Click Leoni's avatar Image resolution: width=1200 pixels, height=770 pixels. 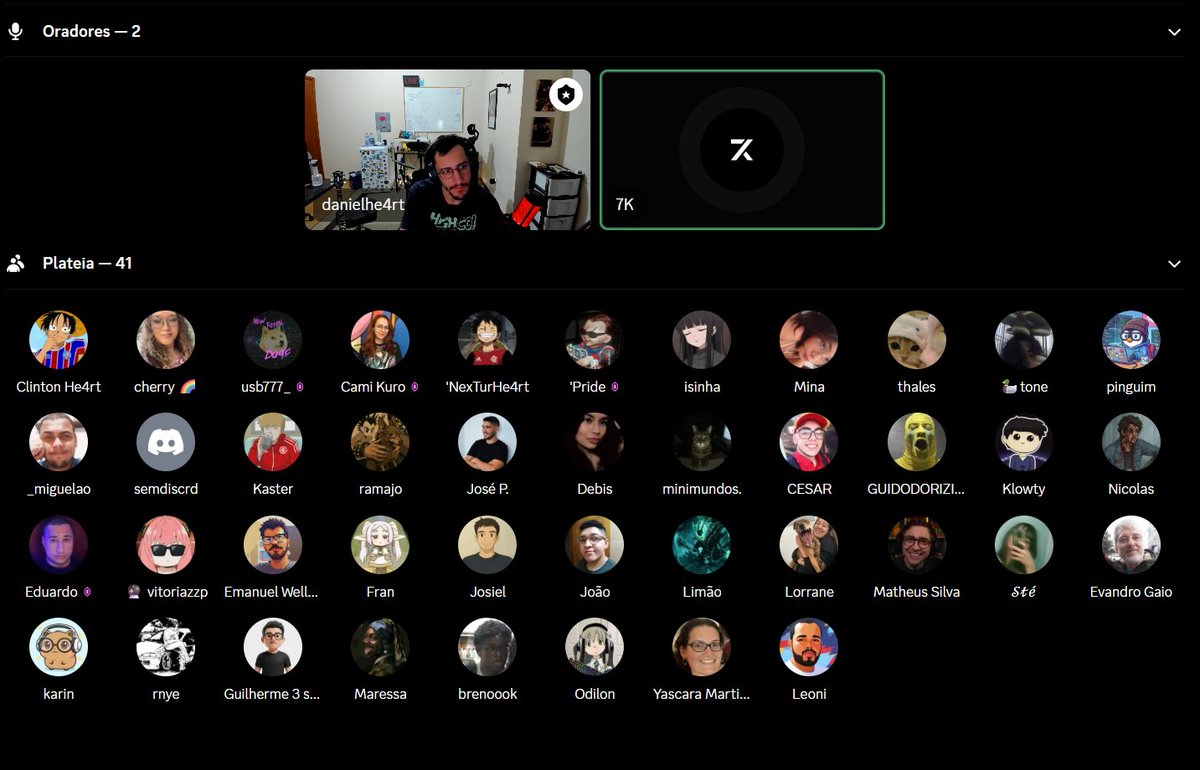pyautogui.click(x=809, y=647)
